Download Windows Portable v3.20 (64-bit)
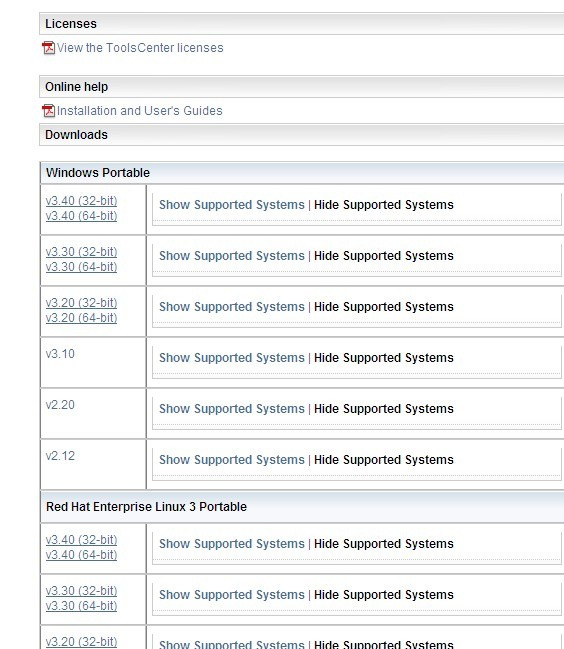Screen dimensions: 564x649 point(82,318)
